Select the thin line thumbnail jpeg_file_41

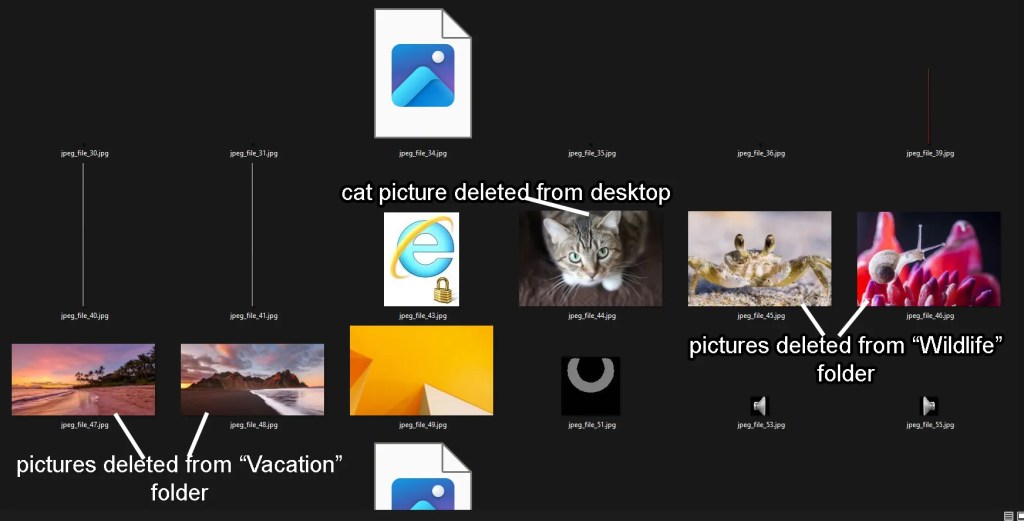point(252,235)
